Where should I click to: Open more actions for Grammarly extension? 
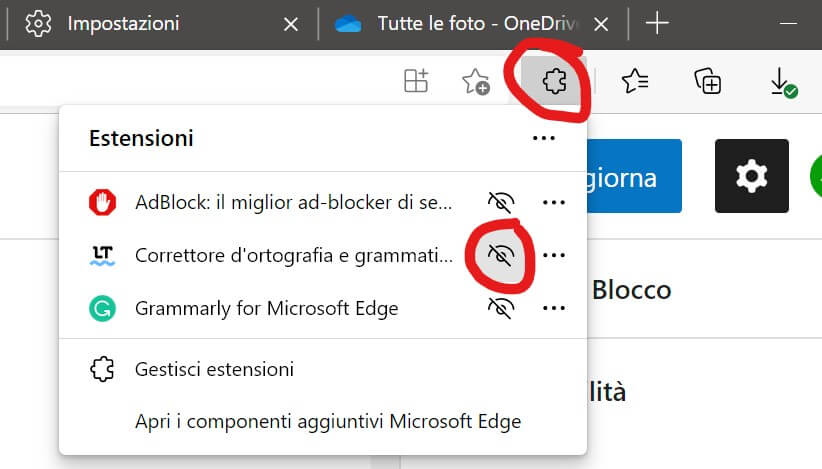pos(554,308)
